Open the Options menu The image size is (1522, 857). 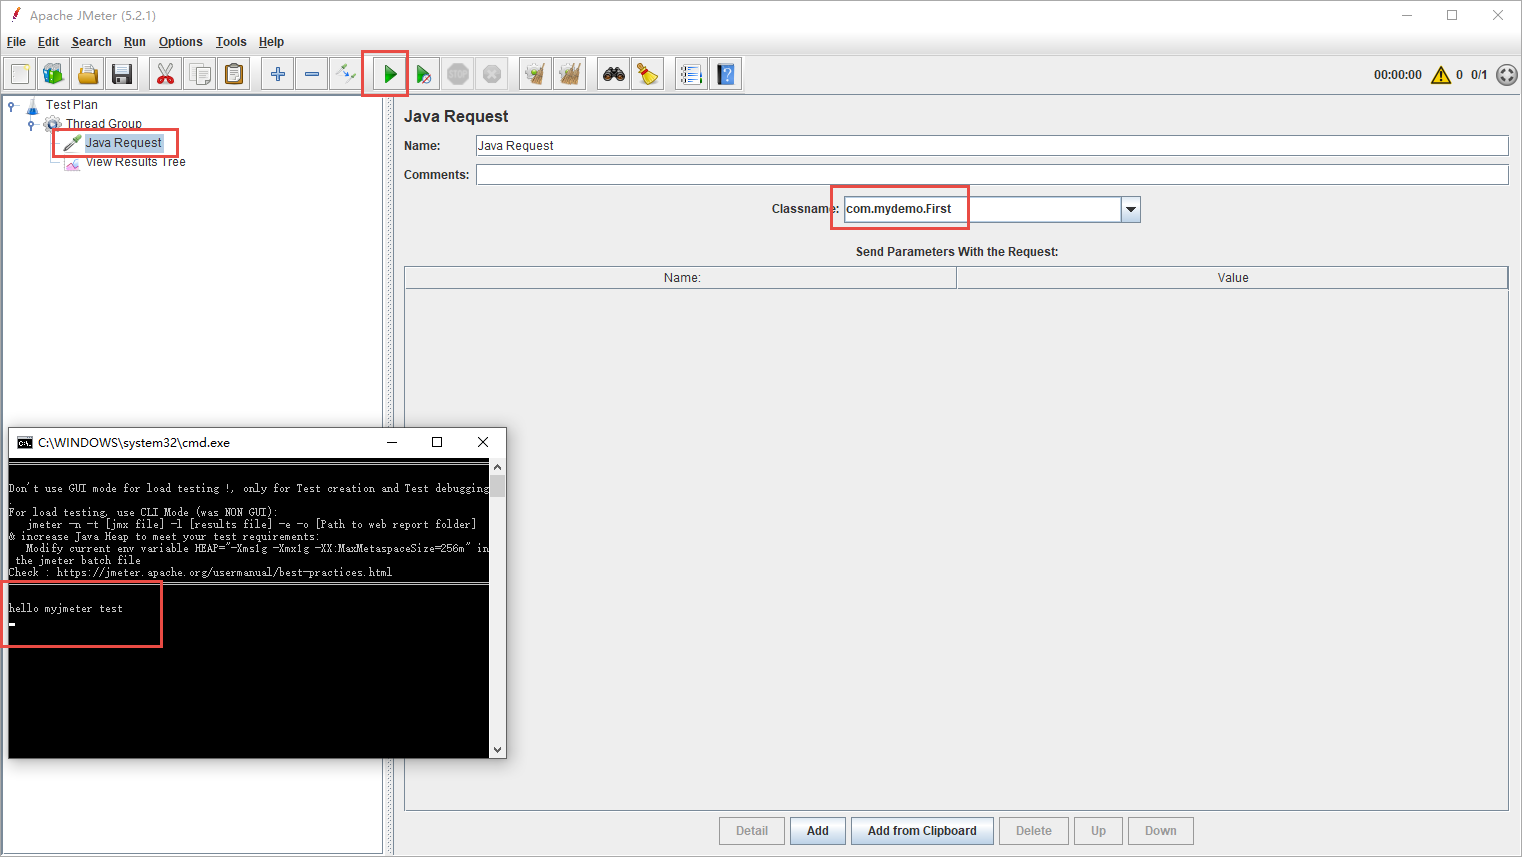(180, 42)
